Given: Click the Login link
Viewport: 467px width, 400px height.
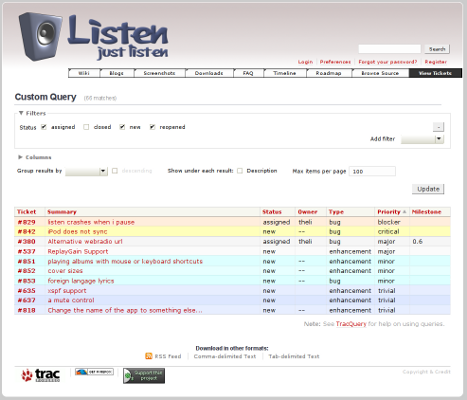Looking at the screenshot, I should click(x=305, y=62).
